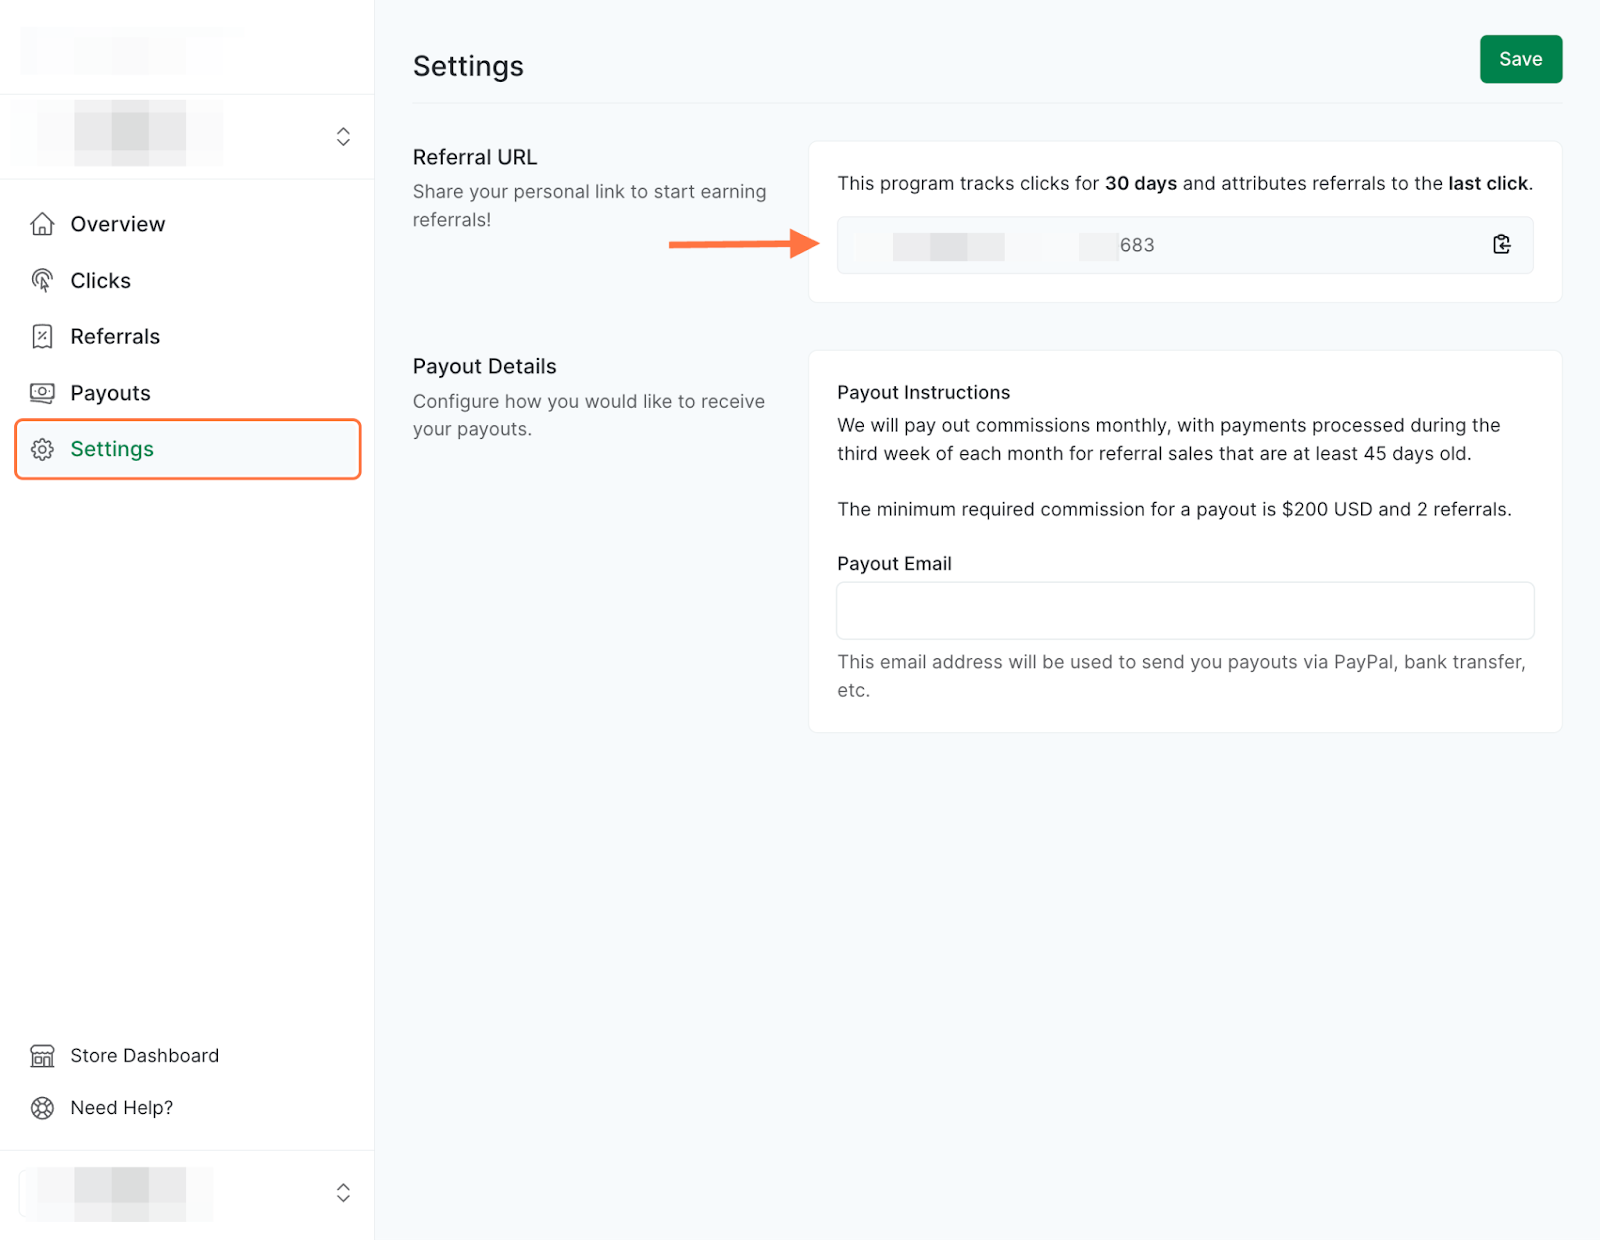Click the Payout Email input field
Viewport: 1600px width, 1240px height.
click(x=1184, y=610)
